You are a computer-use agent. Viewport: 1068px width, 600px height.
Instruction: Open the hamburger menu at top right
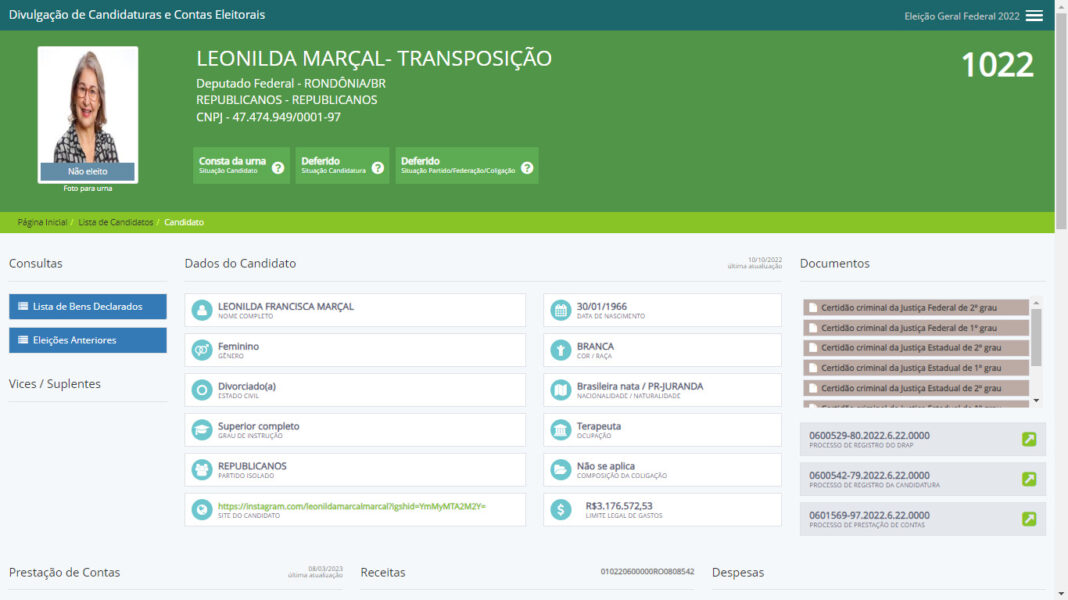pyautogui.click(x=1034, y=15)
